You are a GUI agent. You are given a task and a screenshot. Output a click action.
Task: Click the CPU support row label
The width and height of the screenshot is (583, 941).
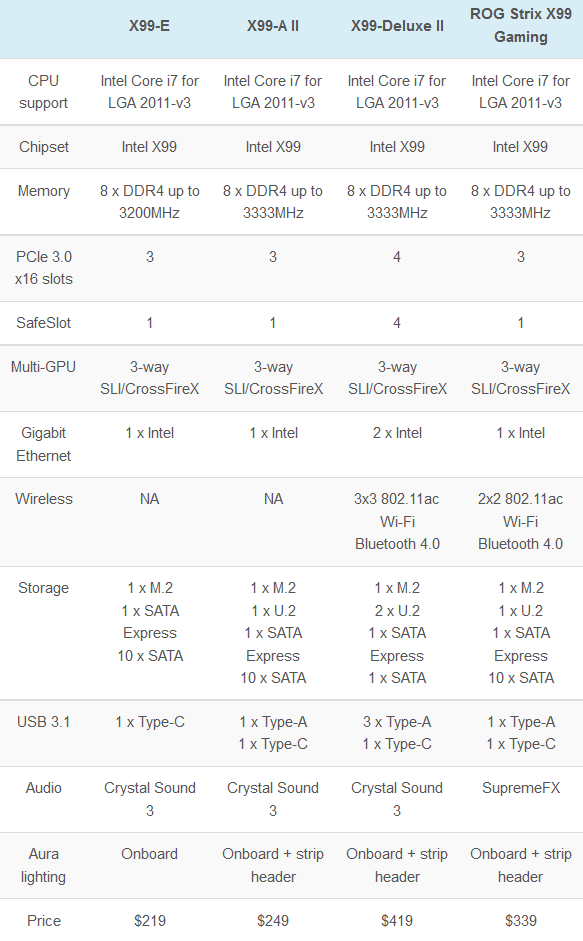[43, 92]
